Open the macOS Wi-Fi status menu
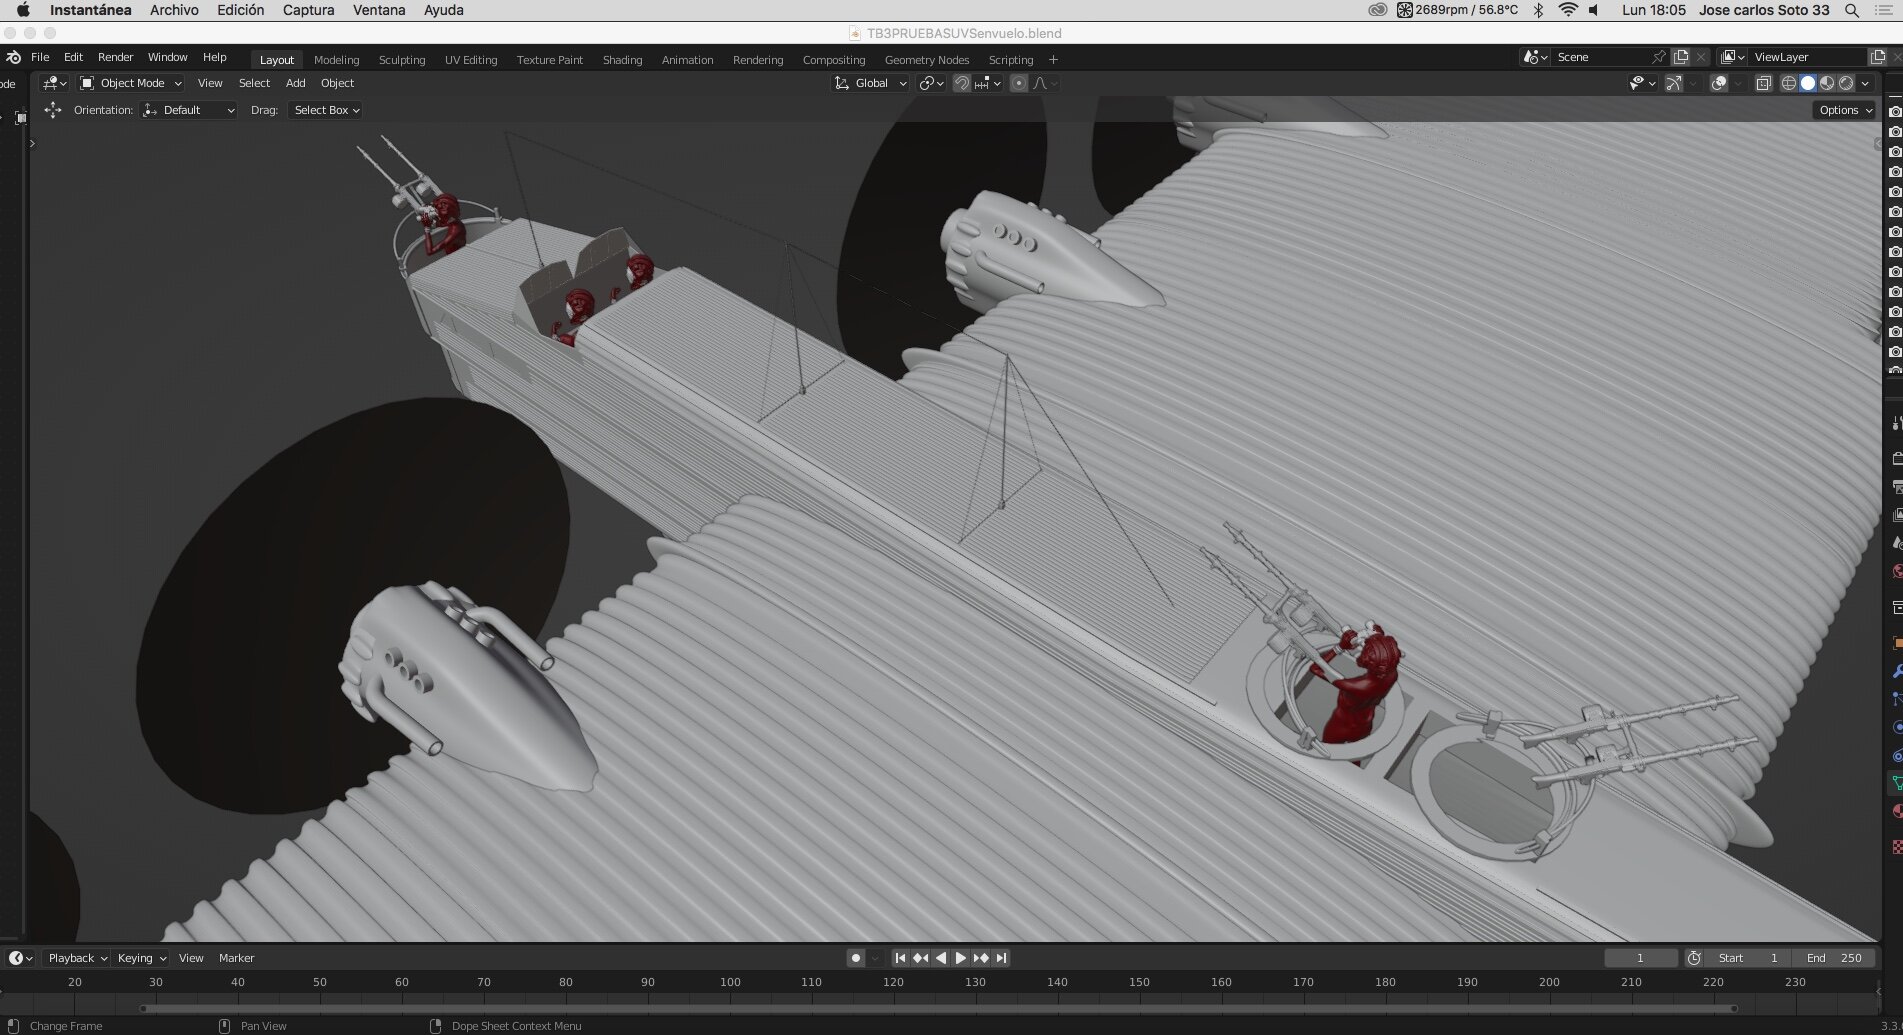 (x=1568, y=10)
